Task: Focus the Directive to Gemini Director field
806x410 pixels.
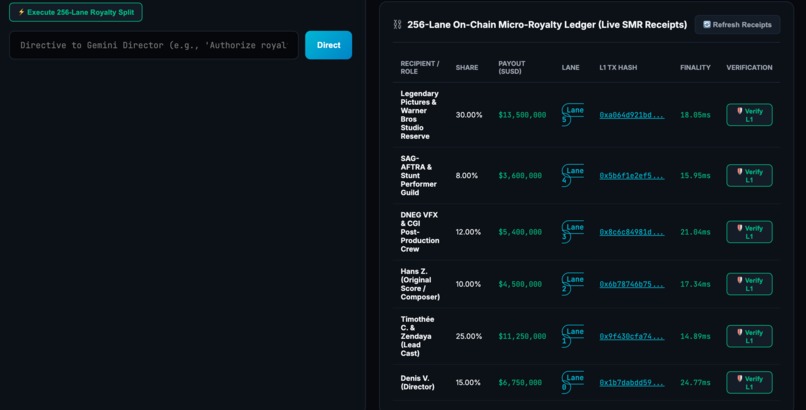Action: [x=154, y=45]
